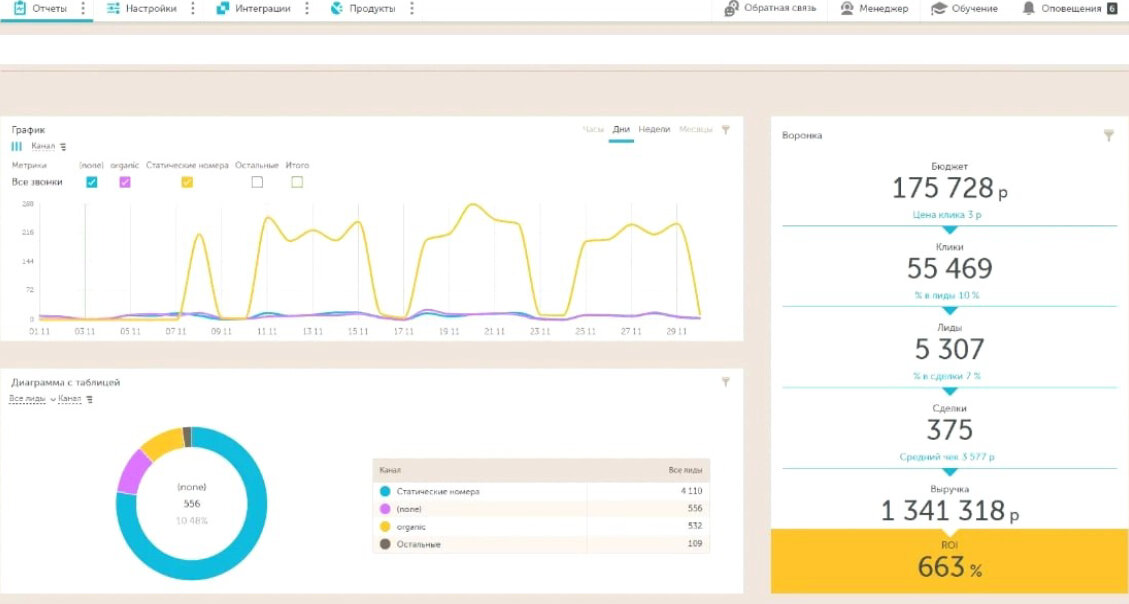Click the donut chart center label
The image size is (1129, 604).
pyautogui.click(x=192, y=503)
